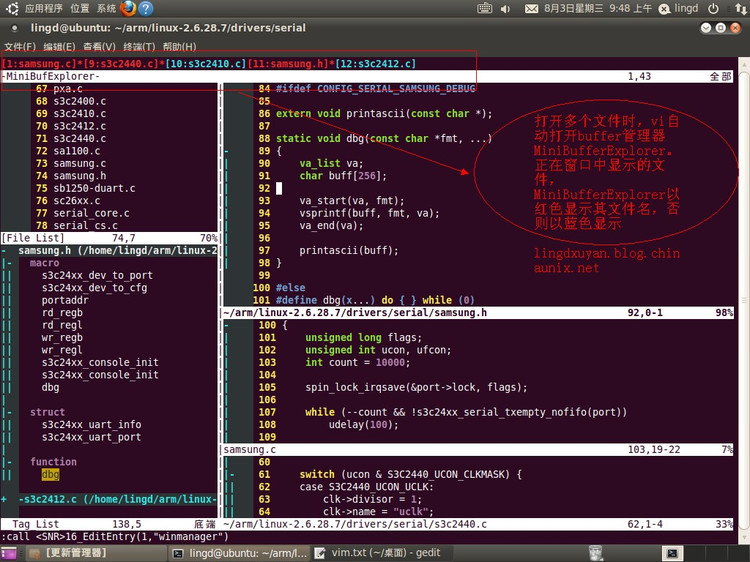Collapse the samsung.h tag tree
Image resolution: width=750 pixels, height=562 pixels.
(x=4, y=251)
